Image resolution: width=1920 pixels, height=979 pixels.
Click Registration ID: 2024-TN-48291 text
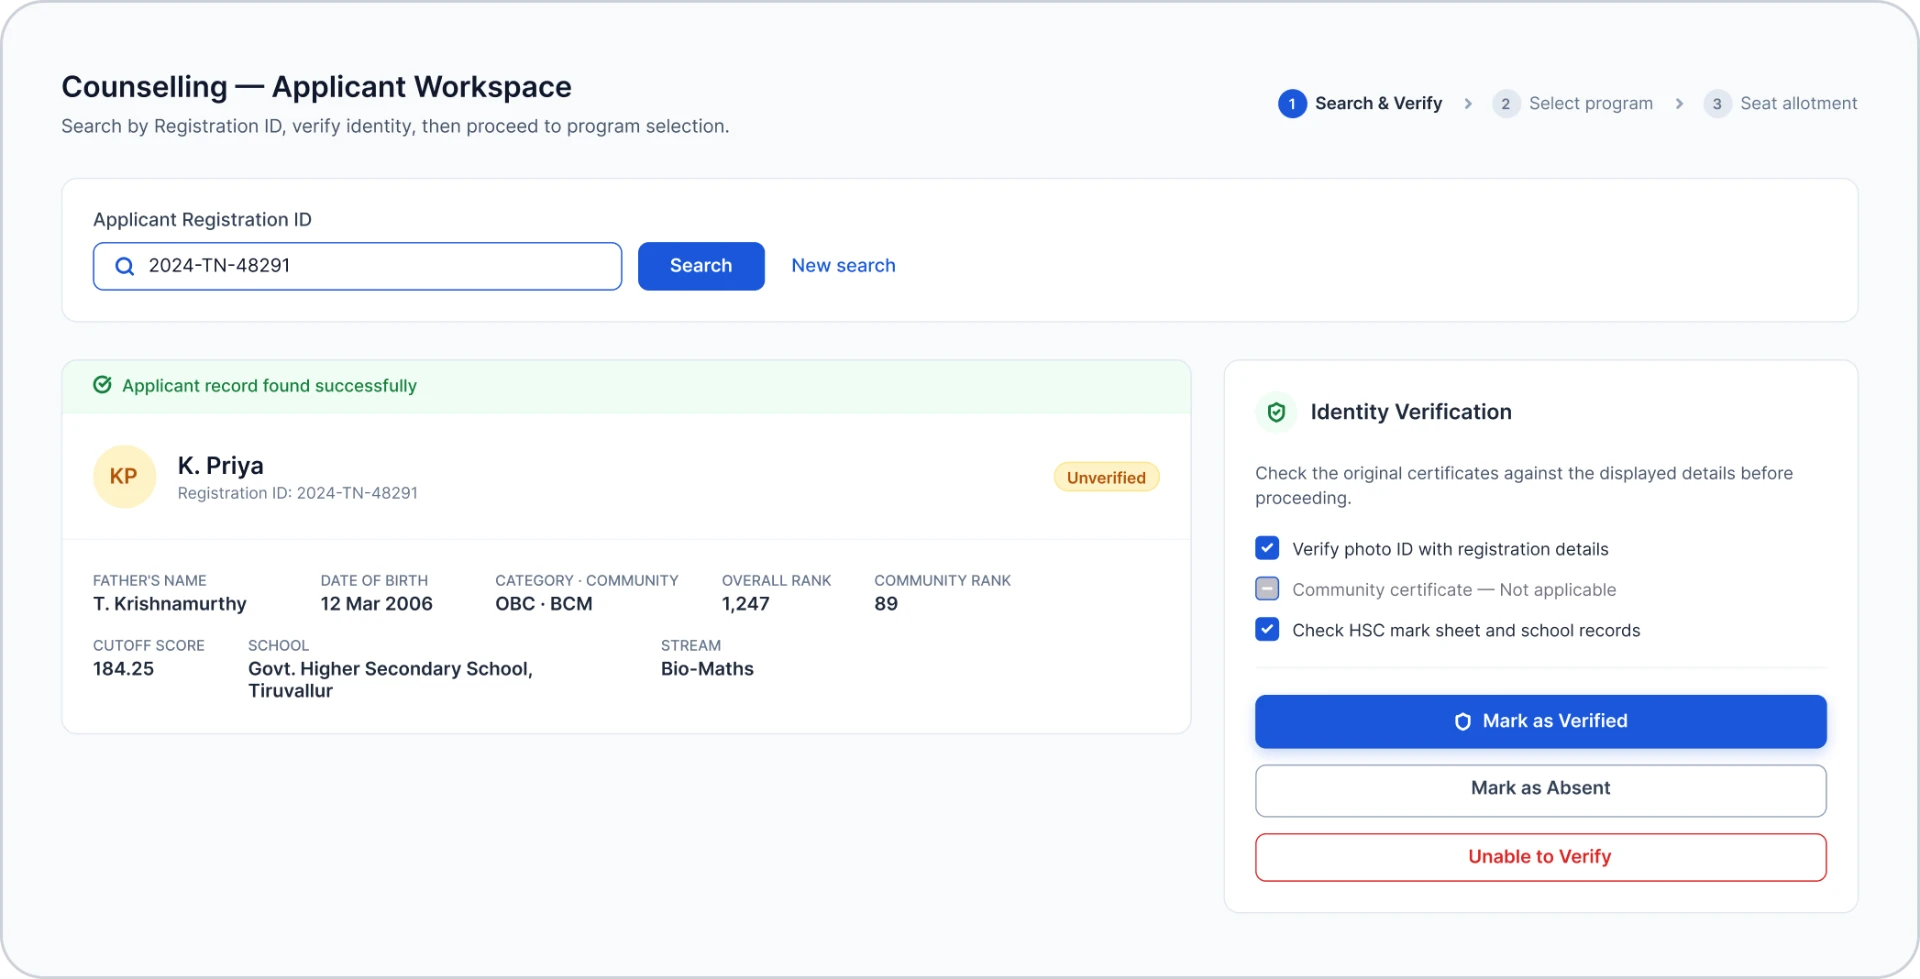pos(297,493)
